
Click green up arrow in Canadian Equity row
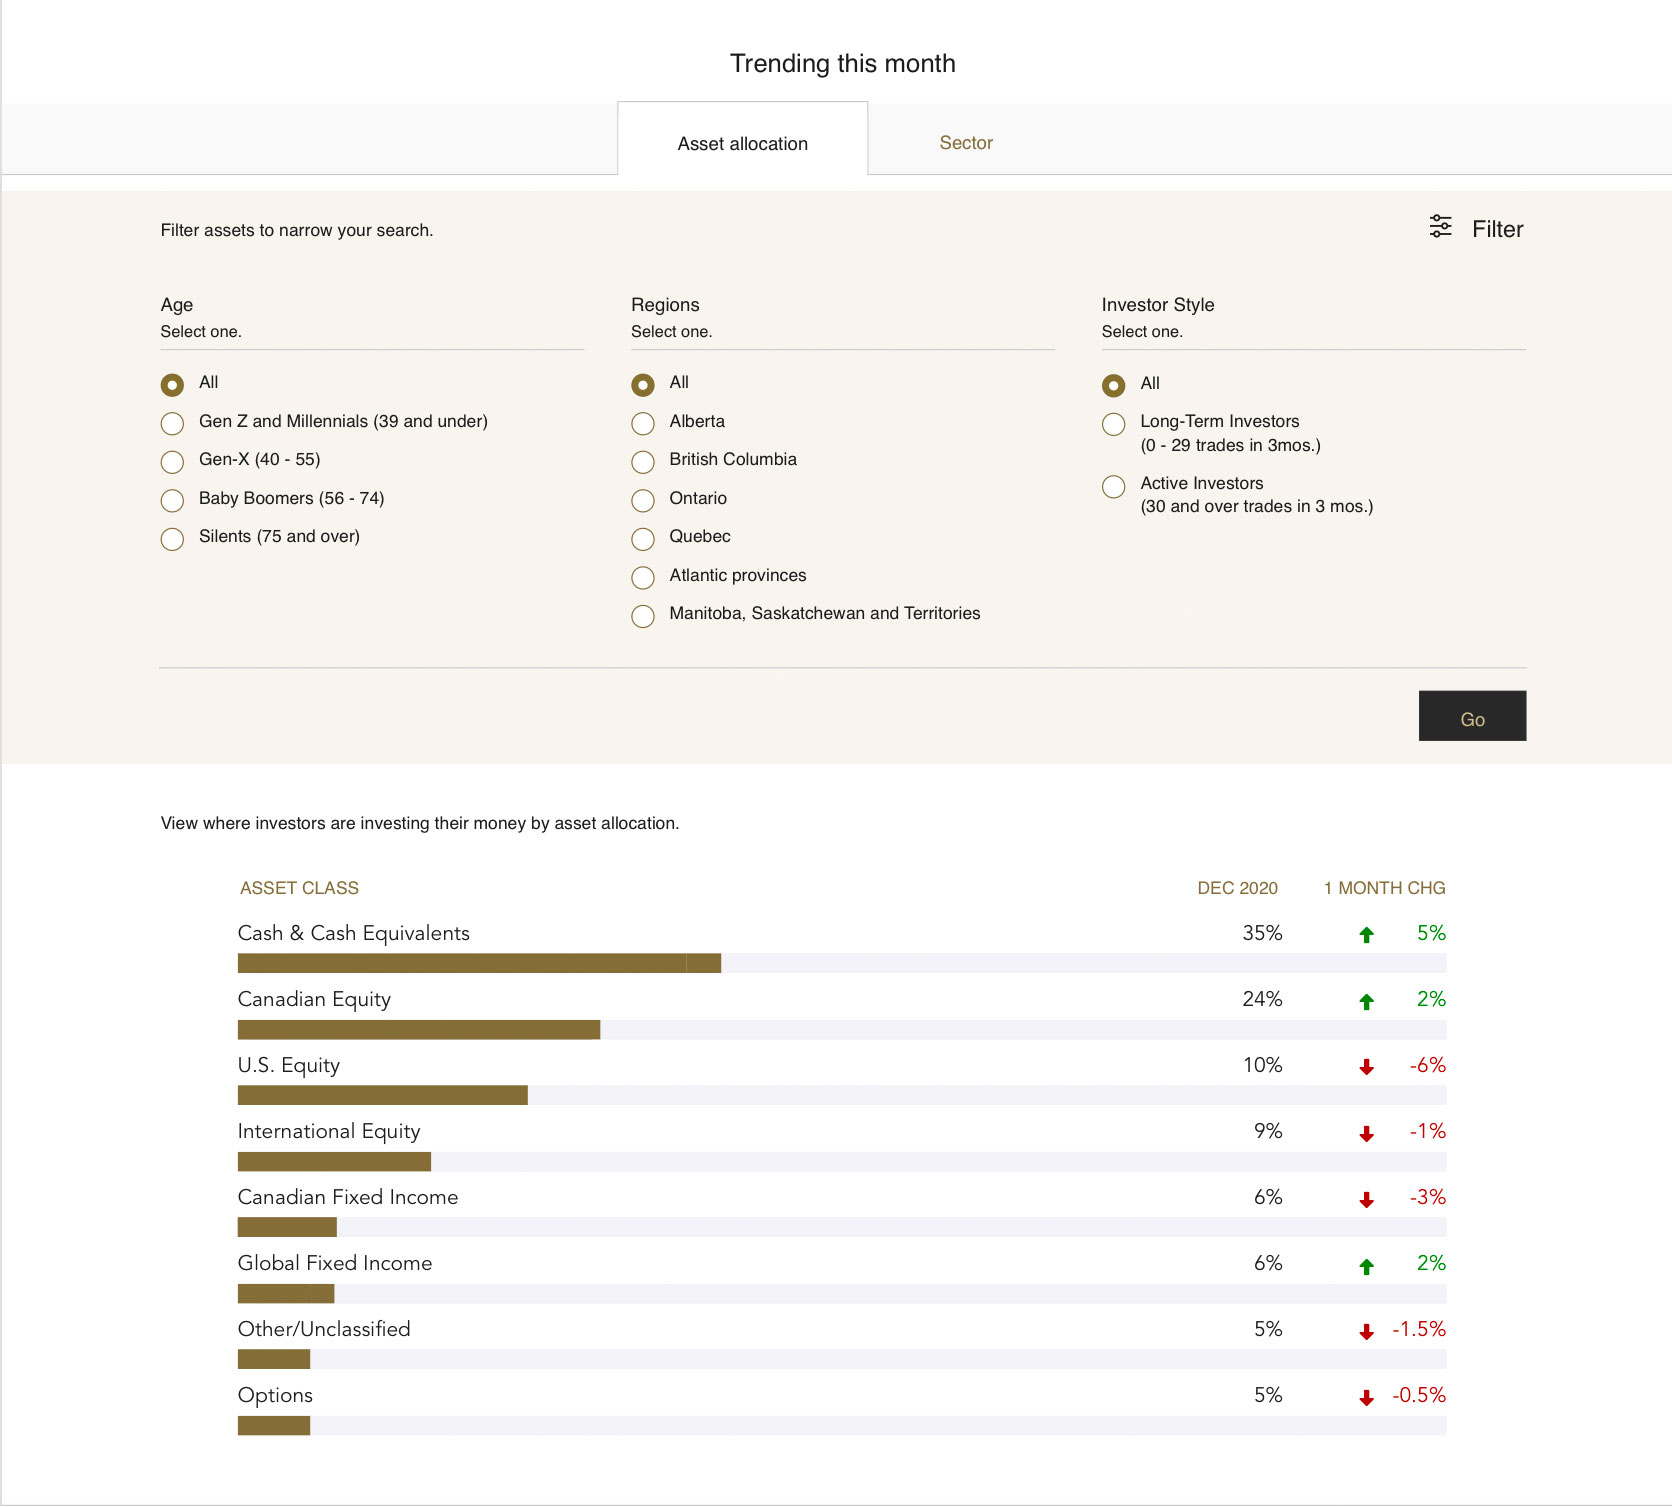click(x=1366, y=1001)
